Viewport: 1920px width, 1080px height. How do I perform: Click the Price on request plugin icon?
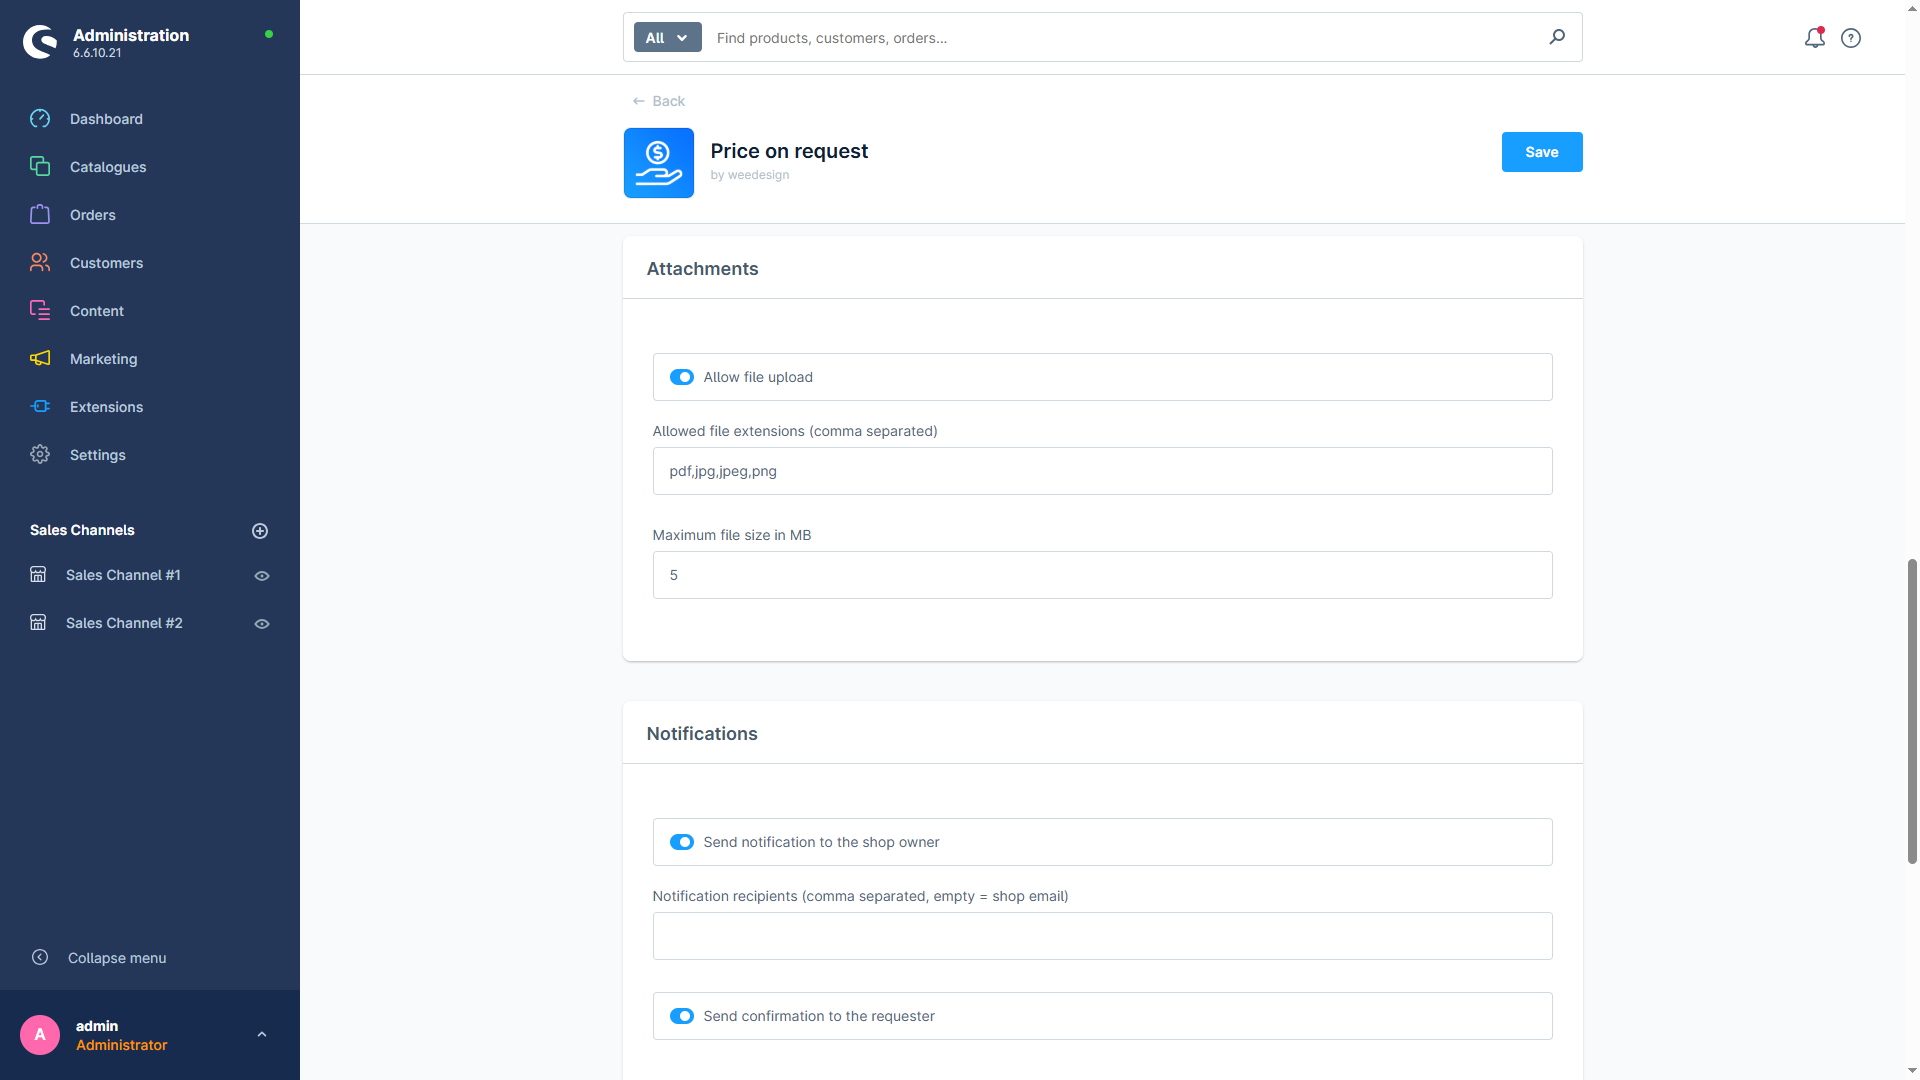(659, 163)
